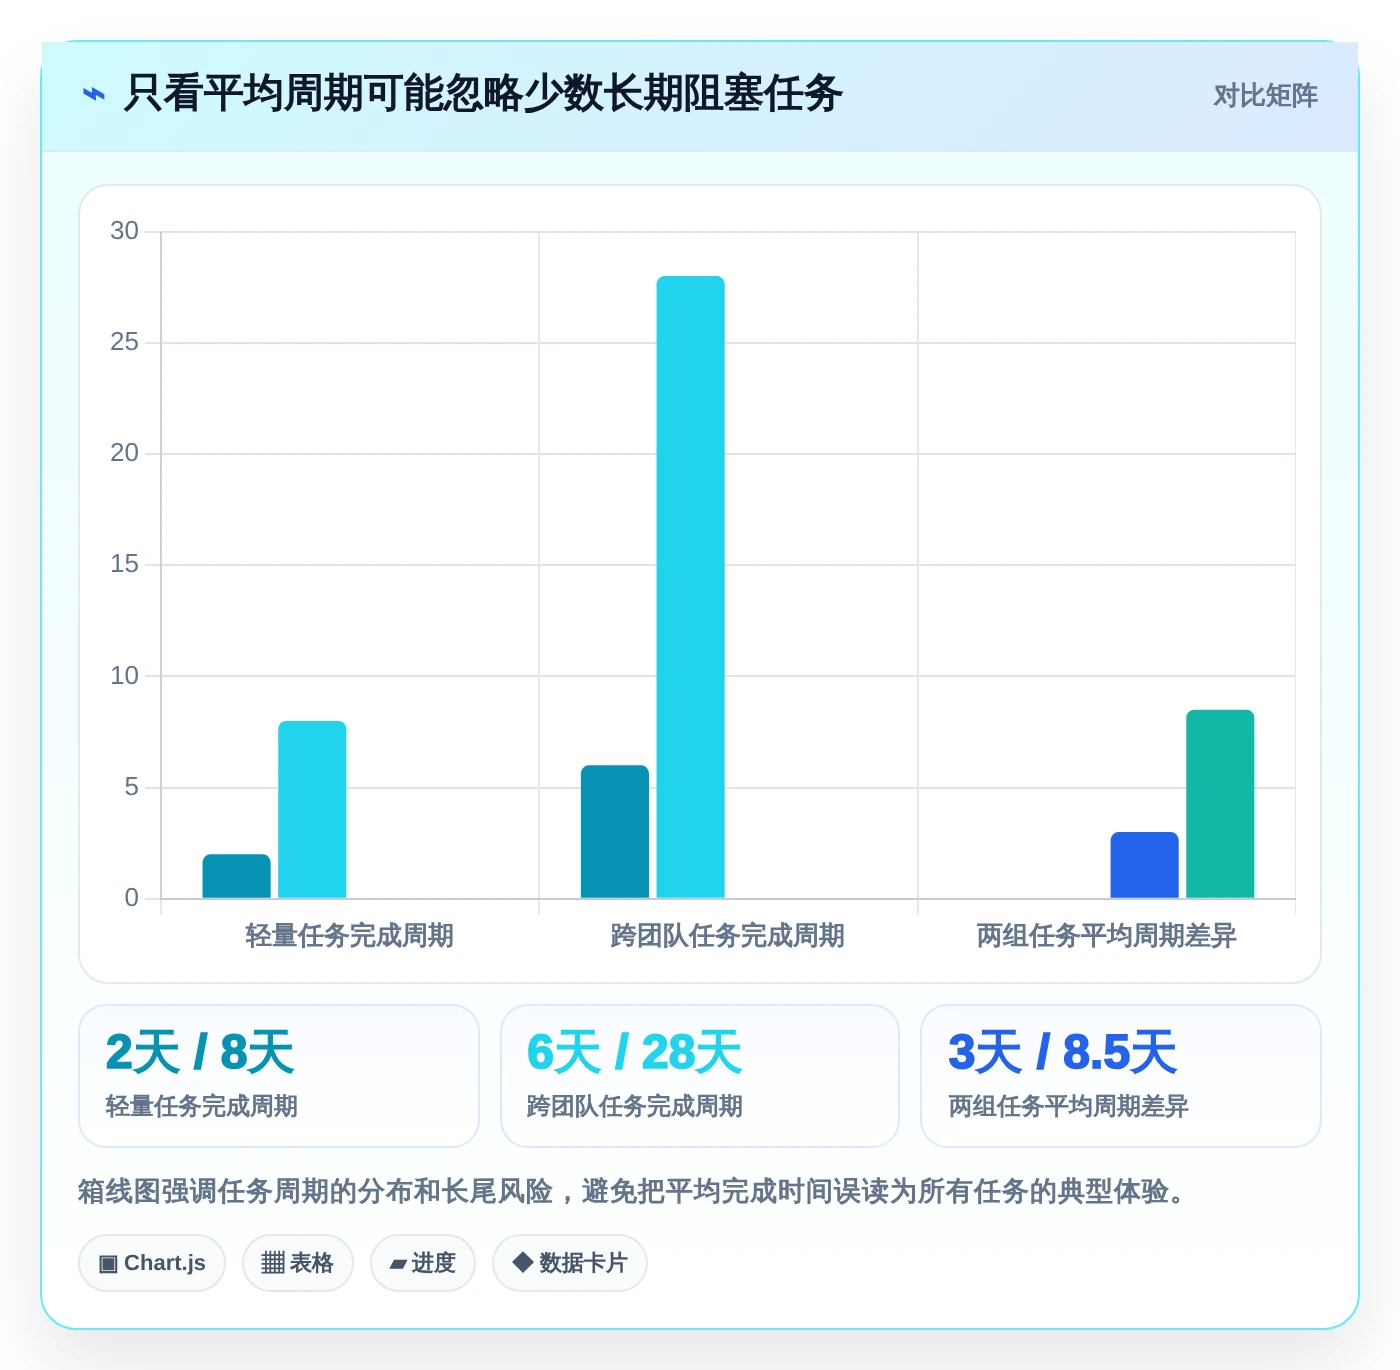Click the 轻量任务完成周期 axis label

point(350,936)
